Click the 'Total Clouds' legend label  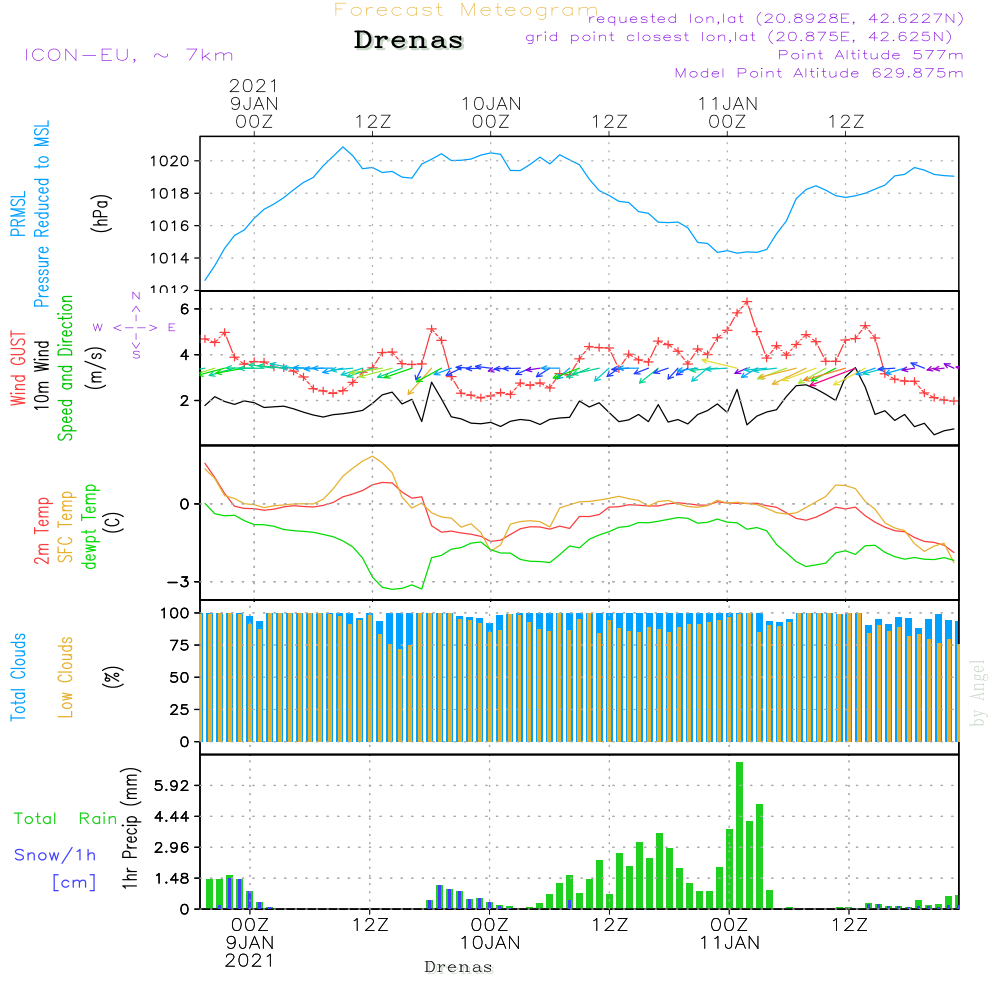(18, 677)
